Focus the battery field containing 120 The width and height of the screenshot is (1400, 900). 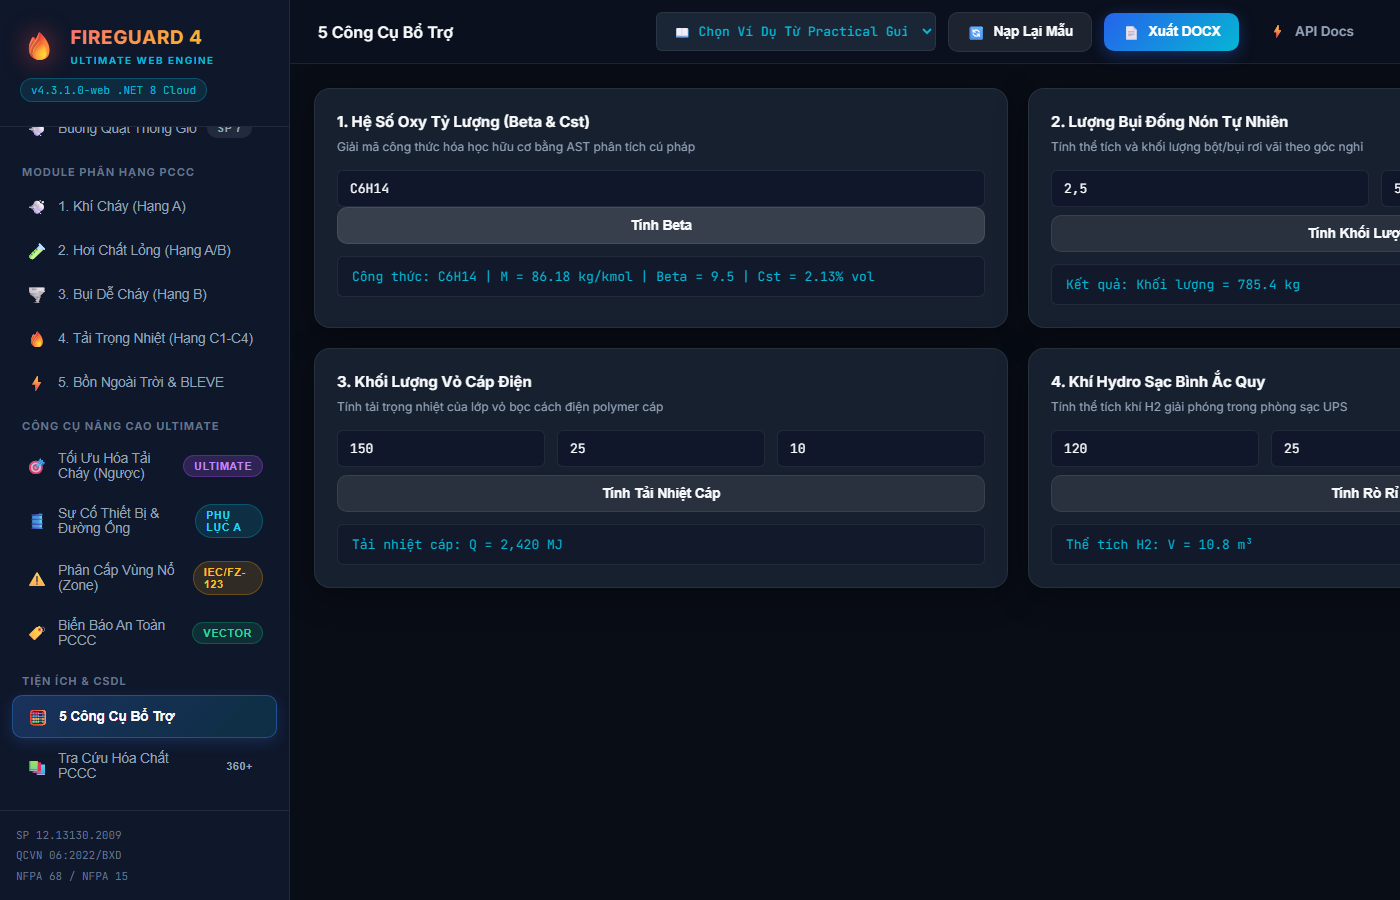[1155, 449]
